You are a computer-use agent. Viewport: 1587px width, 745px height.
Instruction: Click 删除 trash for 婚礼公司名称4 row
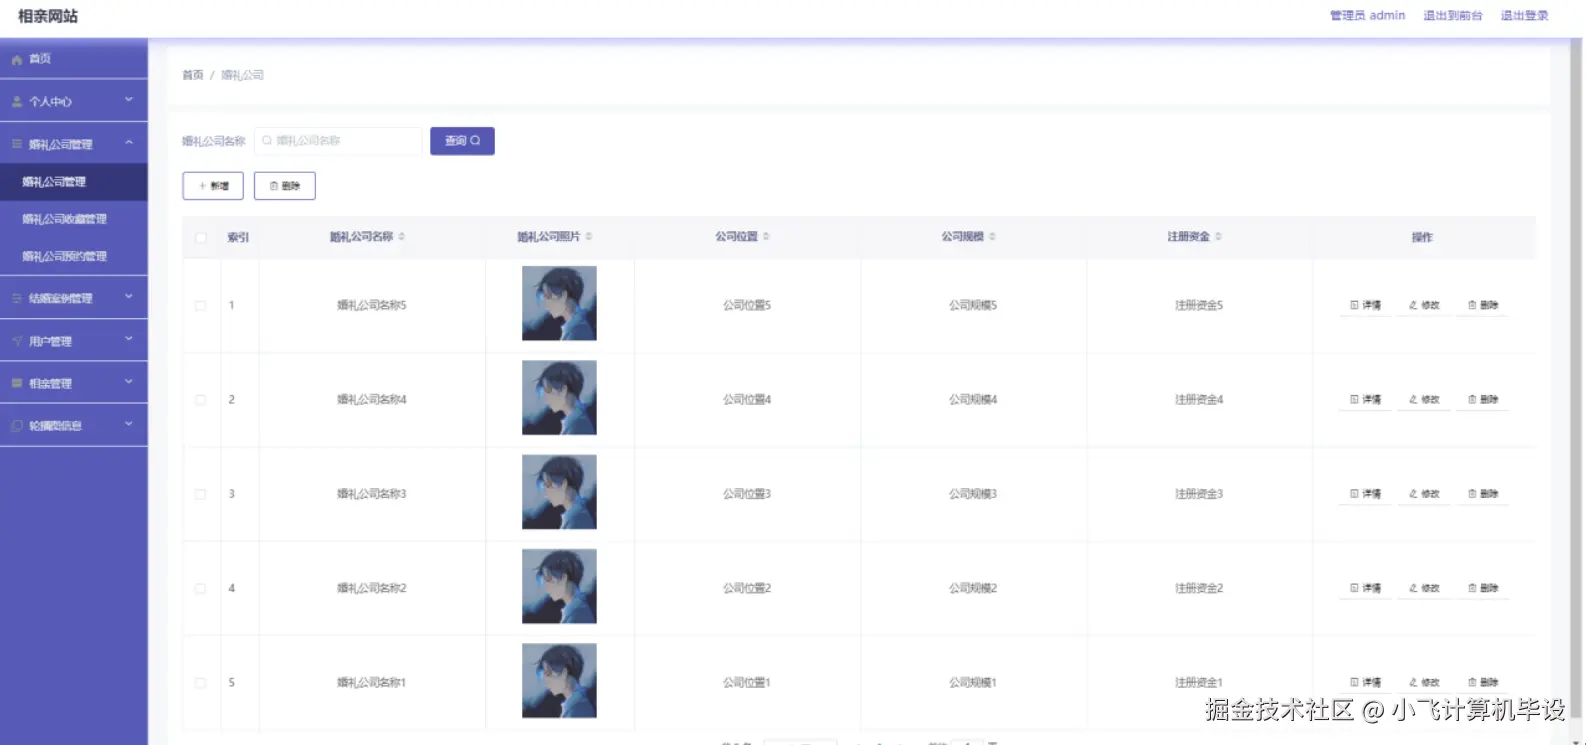coord(1482,399)
